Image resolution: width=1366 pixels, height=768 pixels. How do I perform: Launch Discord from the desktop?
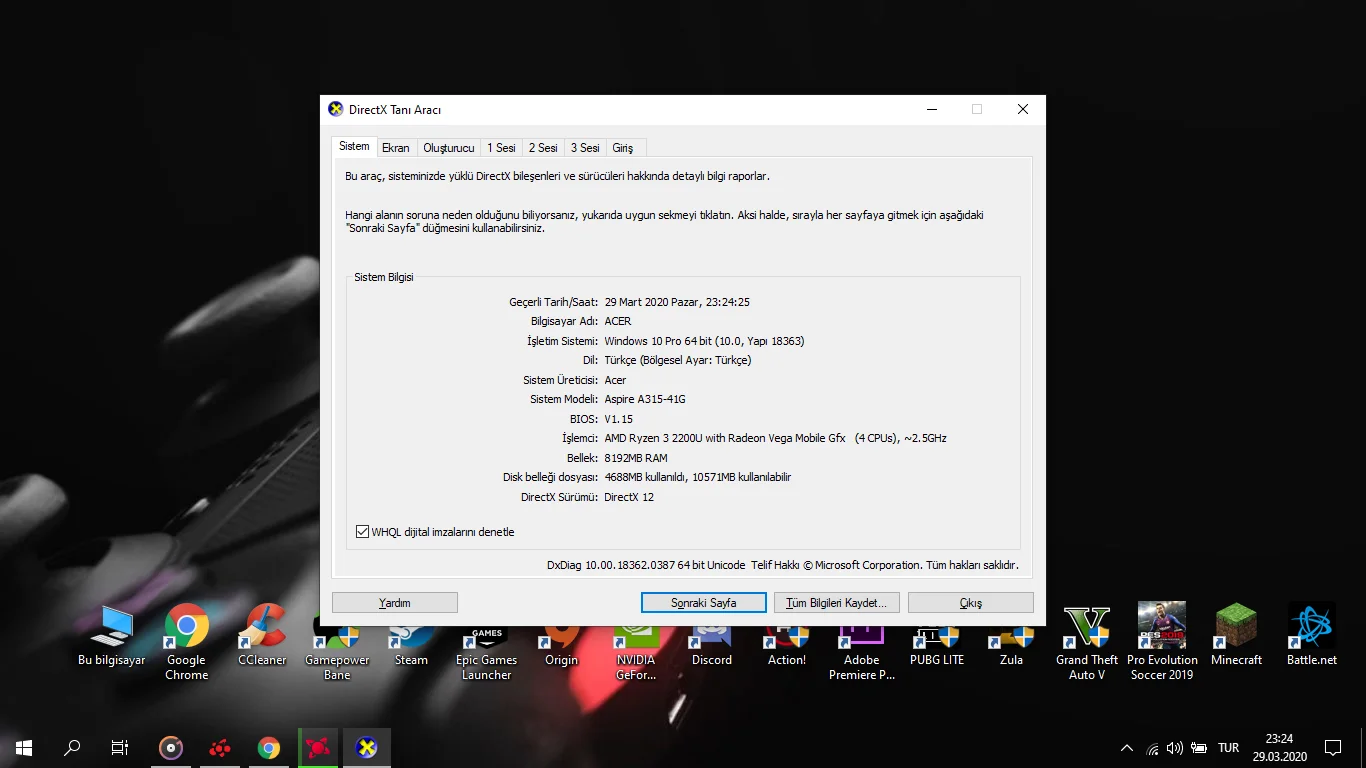(x=711, y=646)
